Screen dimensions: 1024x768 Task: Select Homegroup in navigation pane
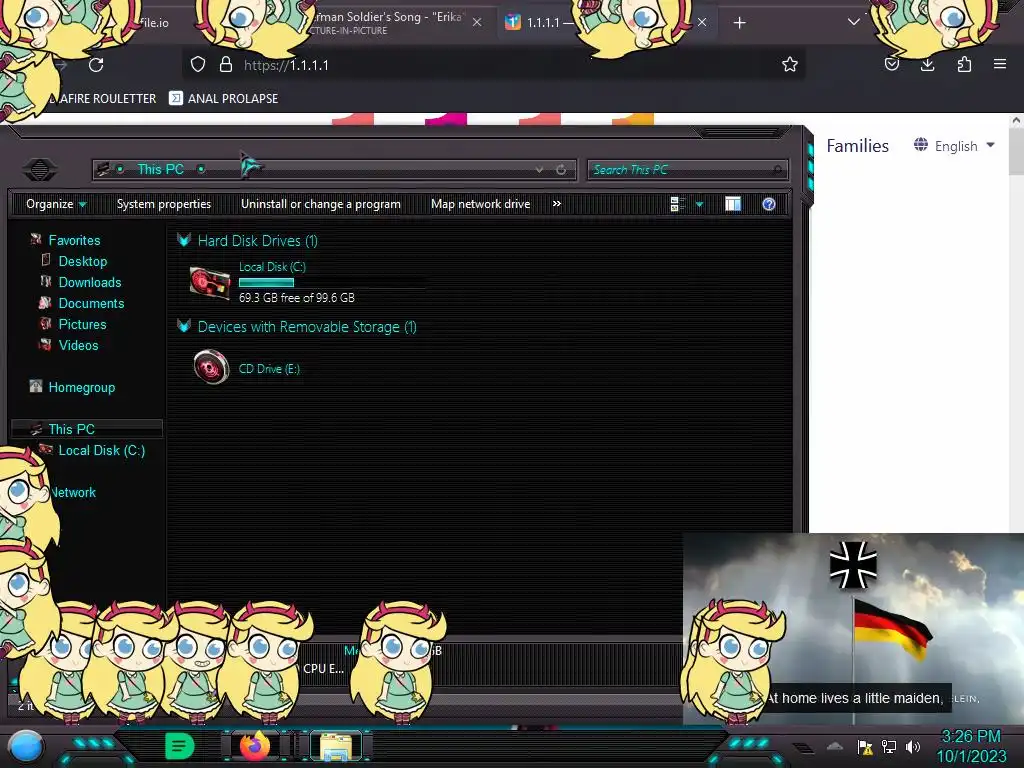(81, 387)
